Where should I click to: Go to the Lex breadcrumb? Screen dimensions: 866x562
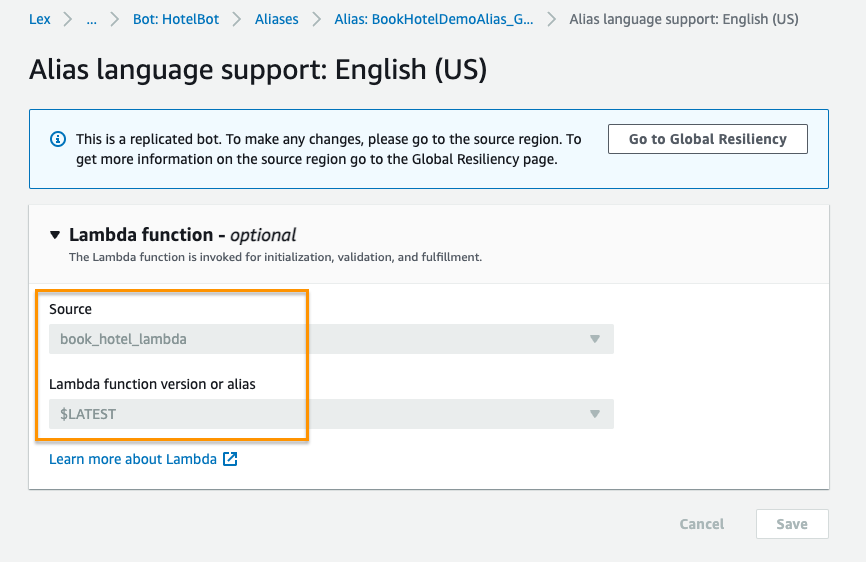[40, 19]
